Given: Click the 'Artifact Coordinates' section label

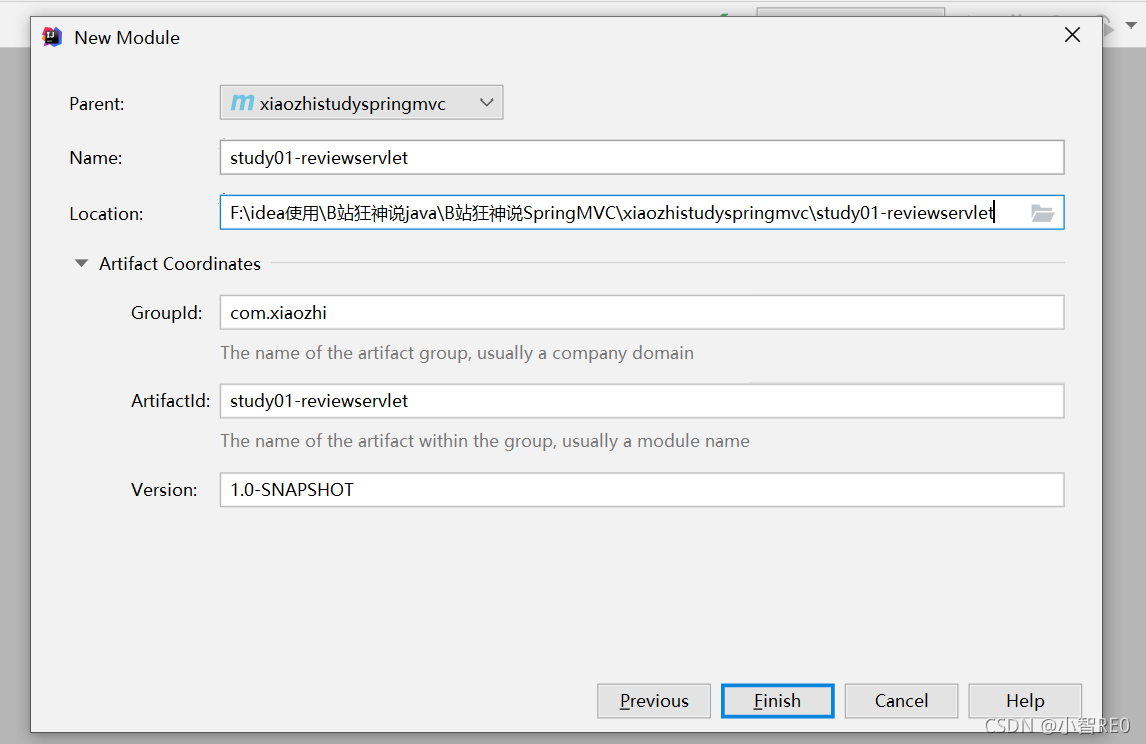Looking at the screenshot, I should [x=180, y=264].
